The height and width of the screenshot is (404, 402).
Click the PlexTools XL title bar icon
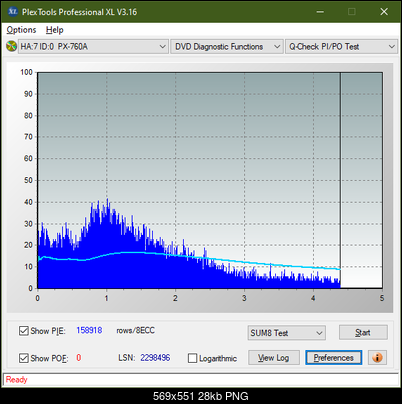(12, 12)
